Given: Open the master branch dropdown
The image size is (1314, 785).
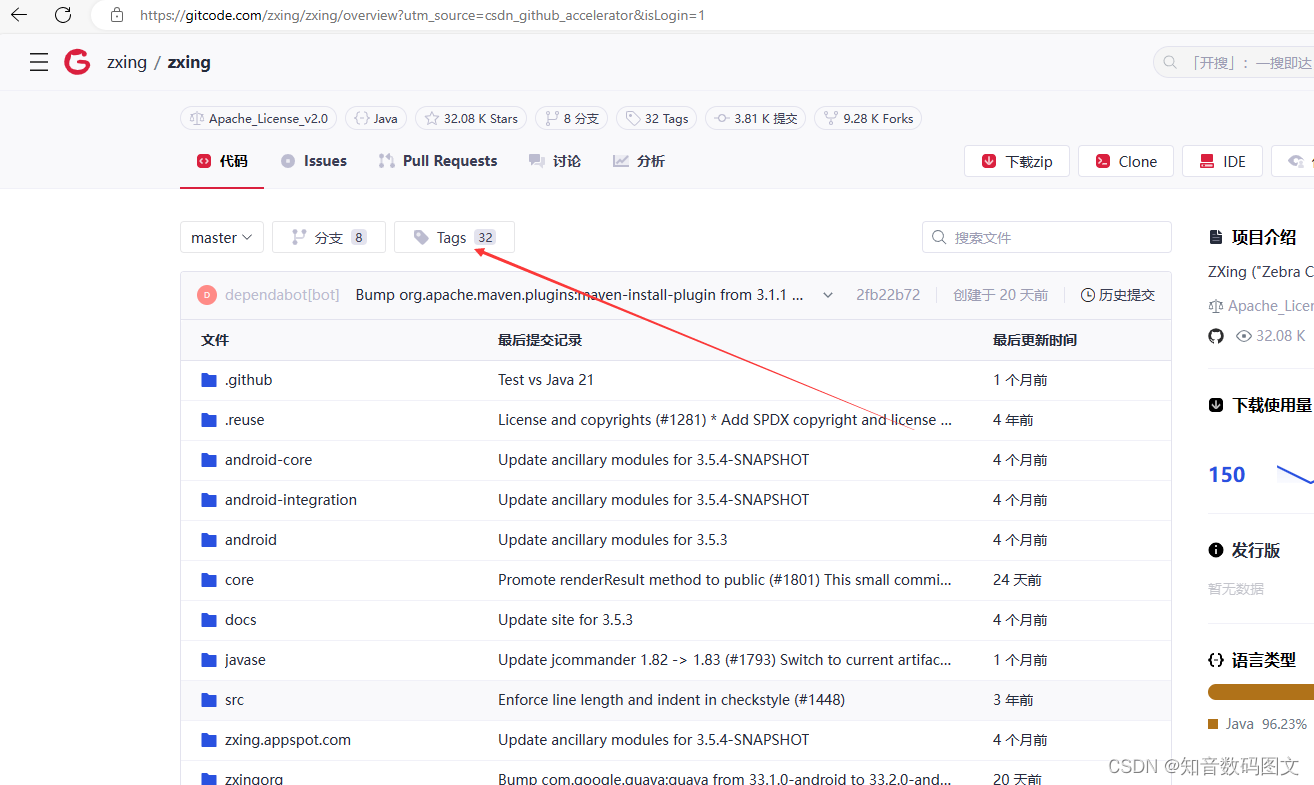Looking at the screenshot, I should click(x=222, y=238).
